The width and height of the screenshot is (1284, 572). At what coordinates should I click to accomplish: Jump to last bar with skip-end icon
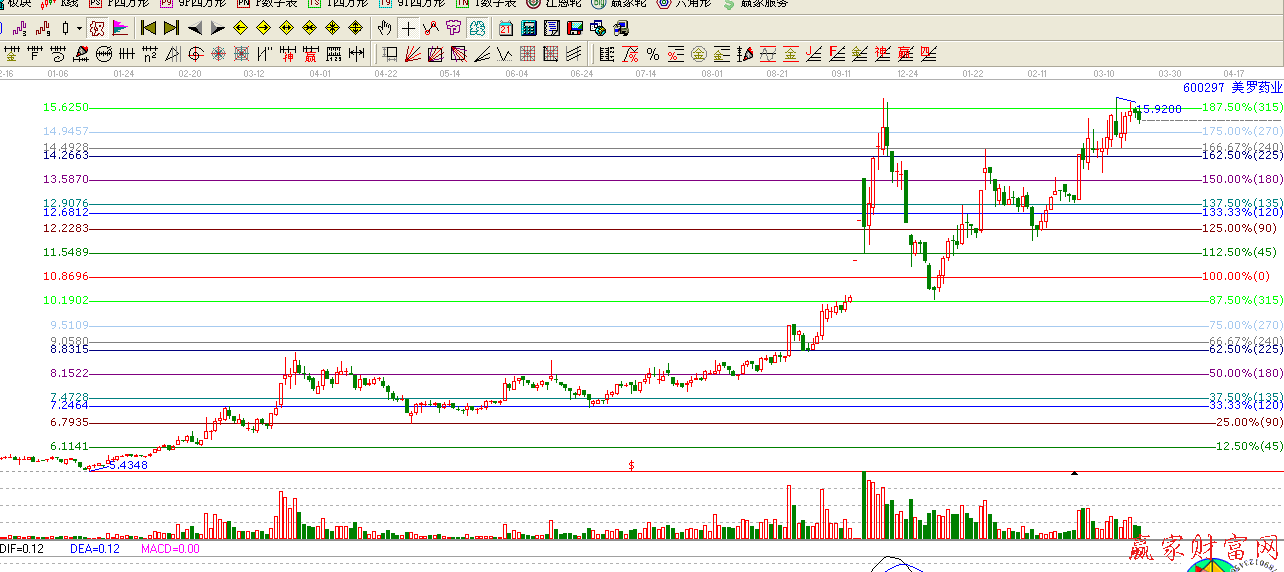[x=171, y=28]
